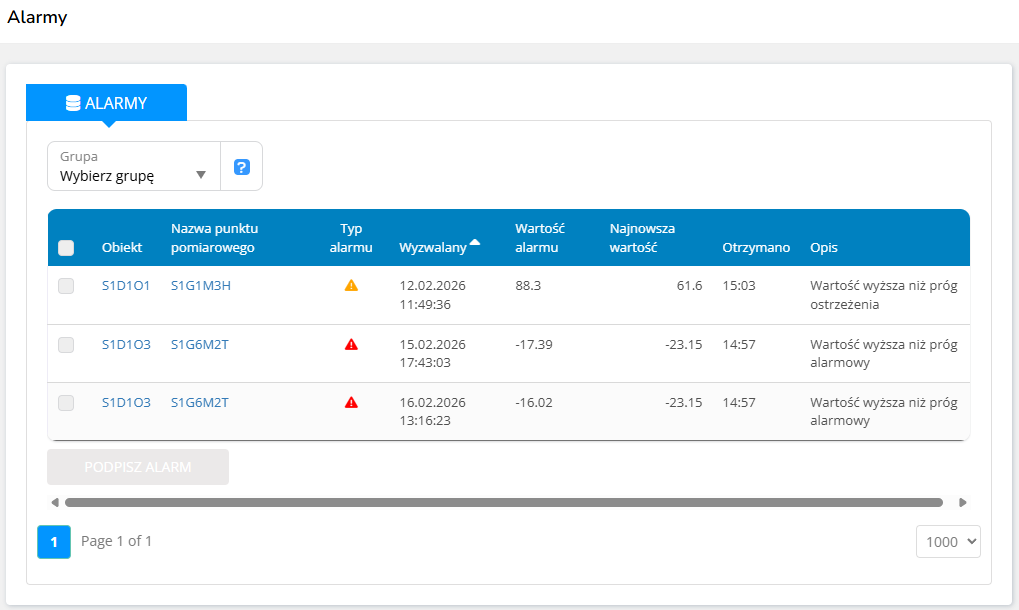Screen dimensions: 1019x610
Task: Open the Grupa 'Wybierz grupę' dropdown
Action: [133, 167]
